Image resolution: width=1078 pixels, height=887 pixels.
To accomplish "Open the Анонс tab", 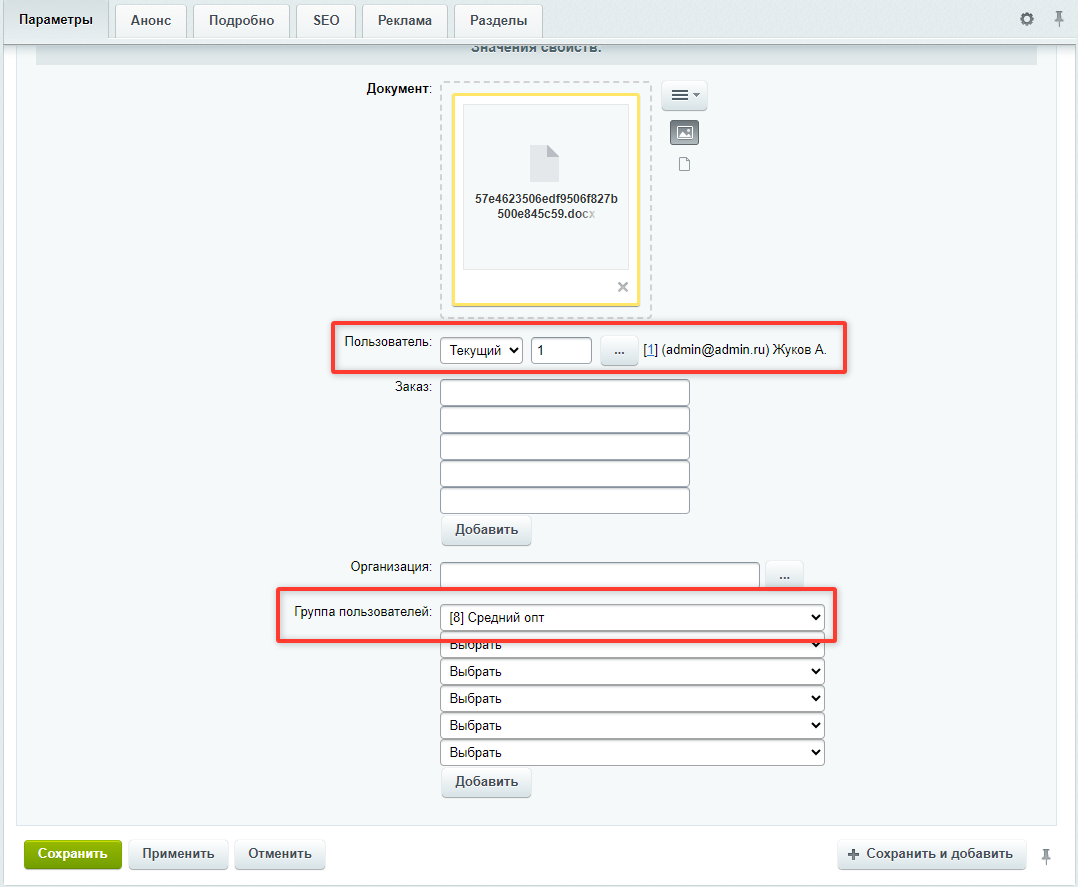I will 151,21.
